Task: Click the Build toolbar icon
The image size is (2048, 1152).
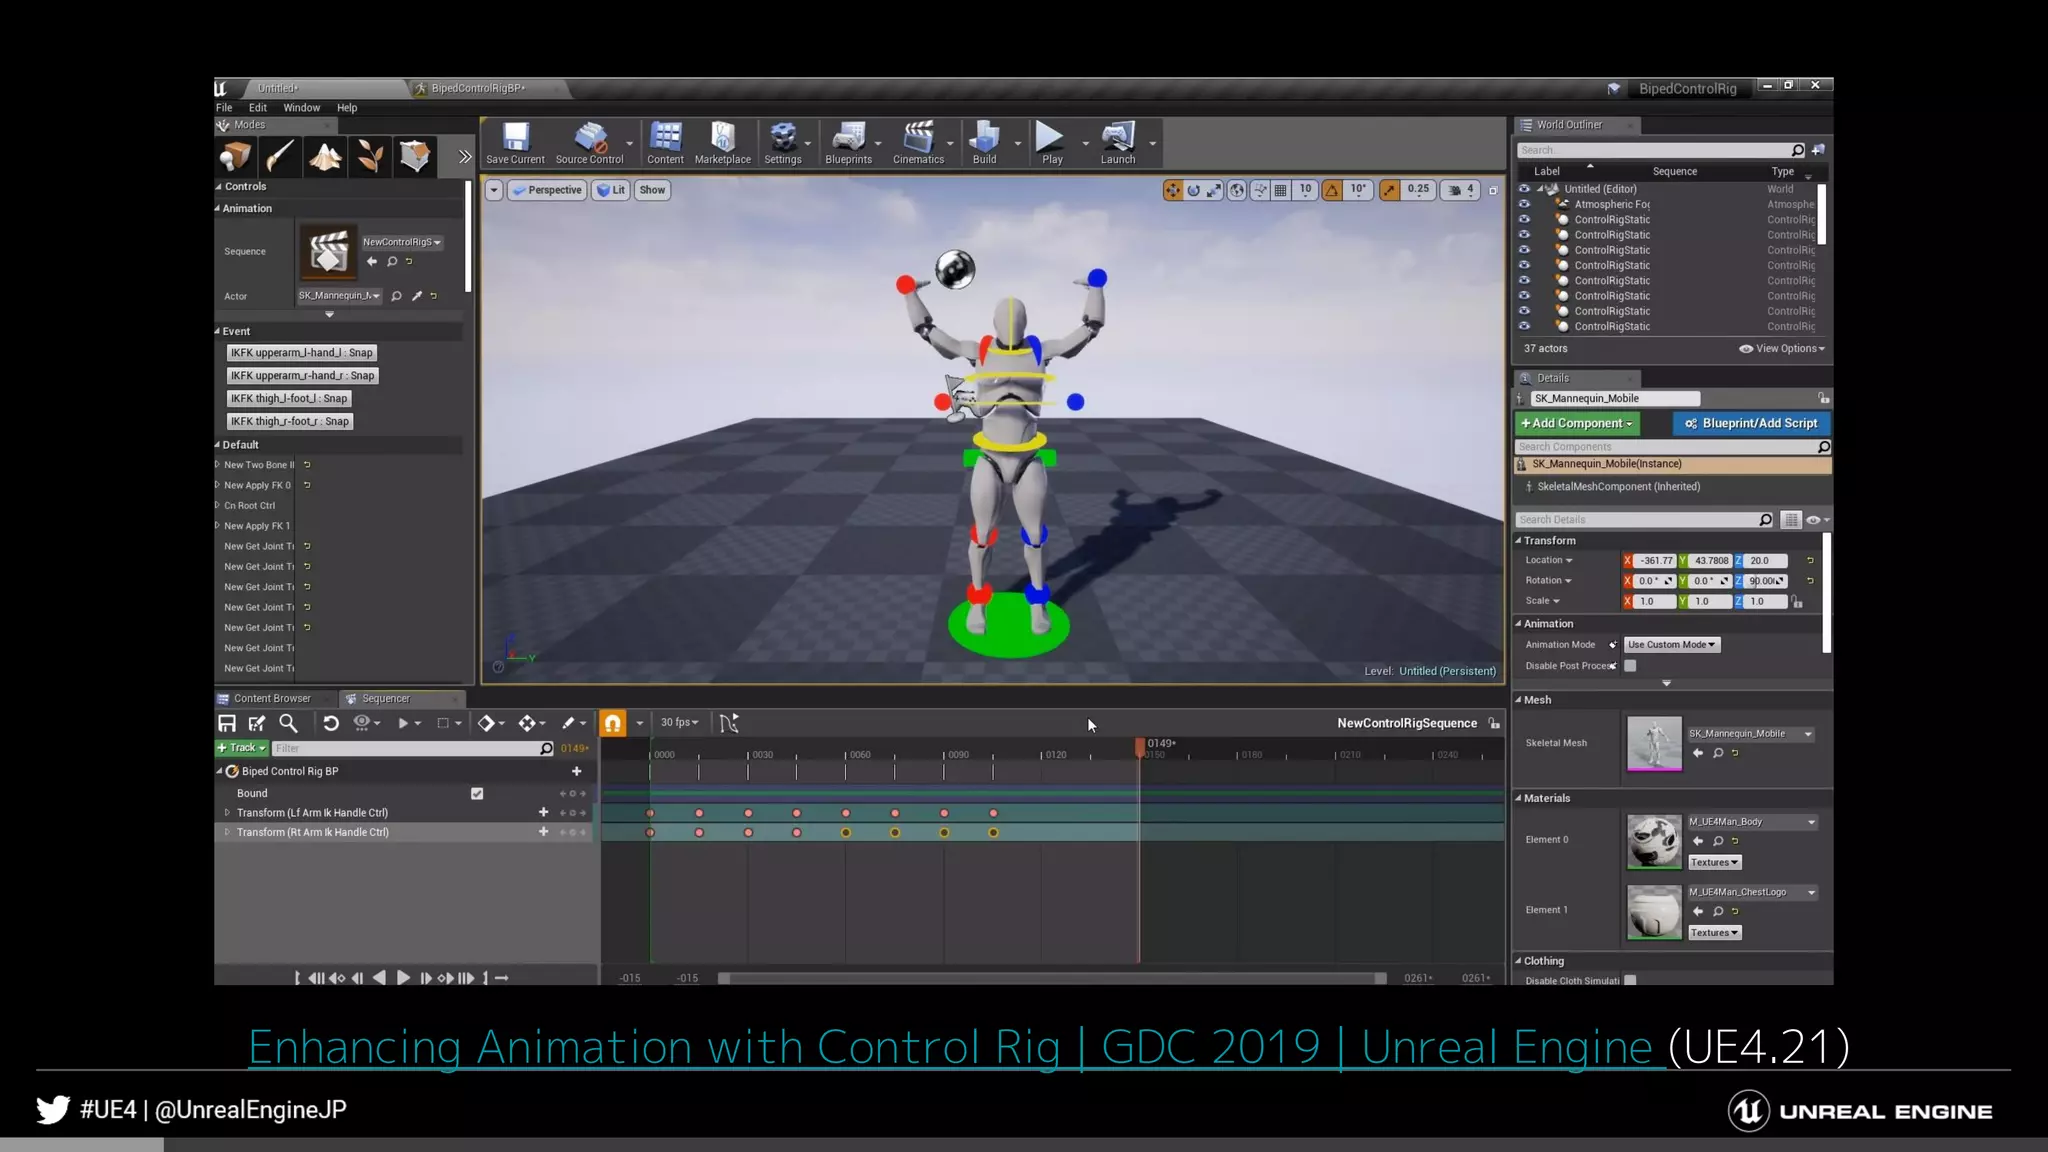Action: (x=984, y=142)
